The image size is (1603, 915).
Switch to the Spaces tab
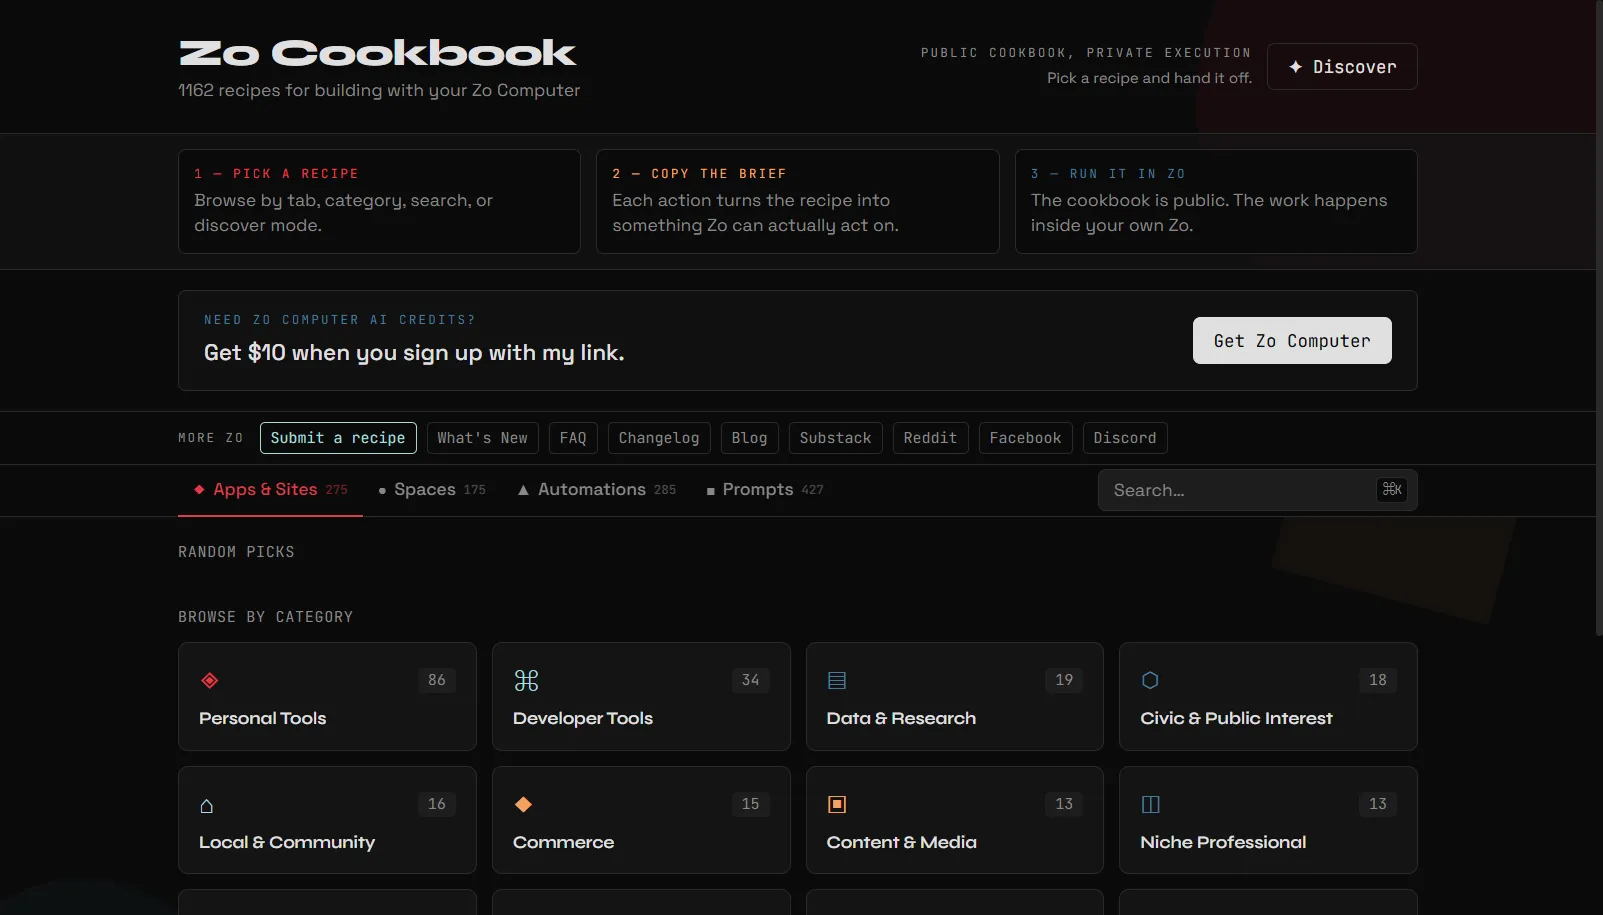pos(432,490)
